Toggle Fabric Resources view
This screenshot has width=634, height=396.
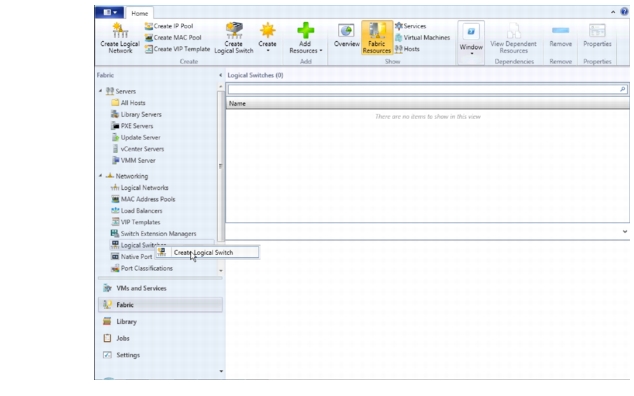click(x=377, y=38)
